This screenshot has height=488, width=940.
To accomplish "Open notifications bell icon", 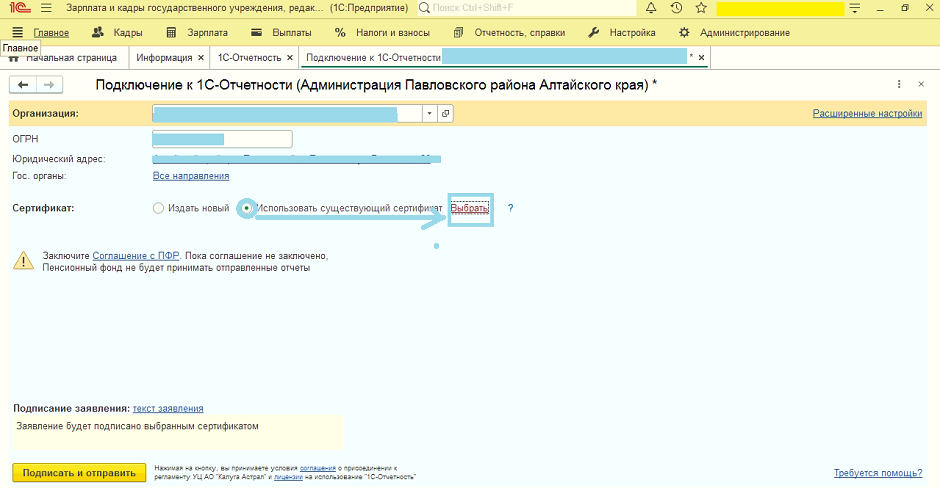I will tap(651, 8).
